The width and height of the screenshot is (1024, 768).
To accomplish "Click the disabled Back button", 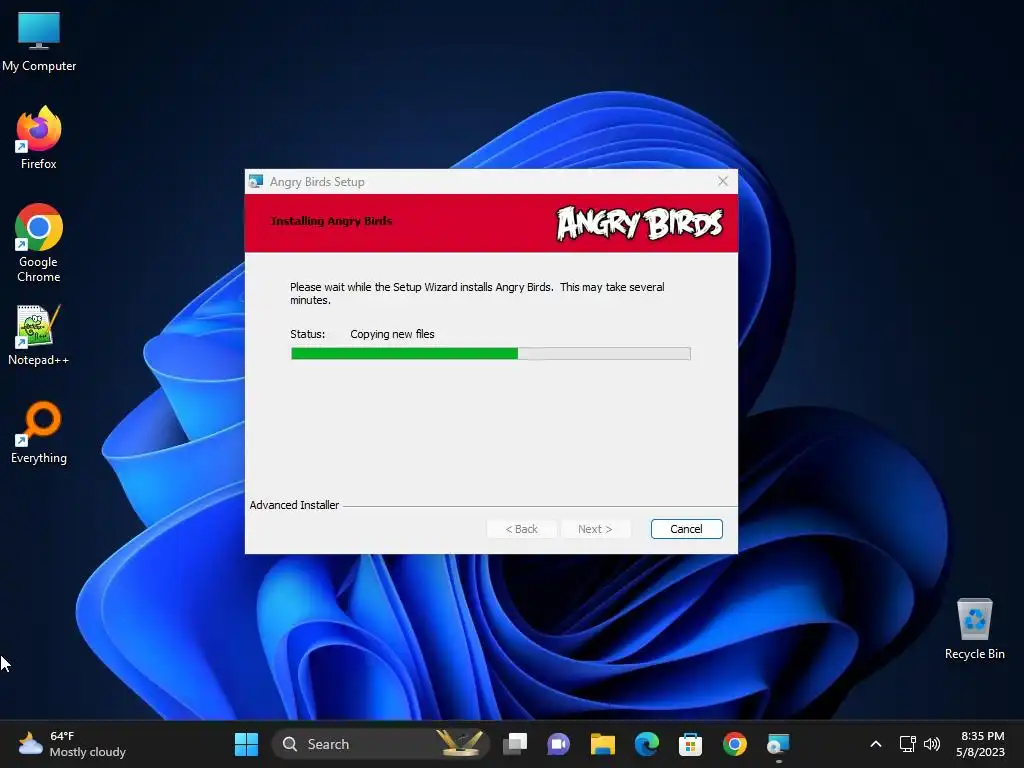I will 521,529.
